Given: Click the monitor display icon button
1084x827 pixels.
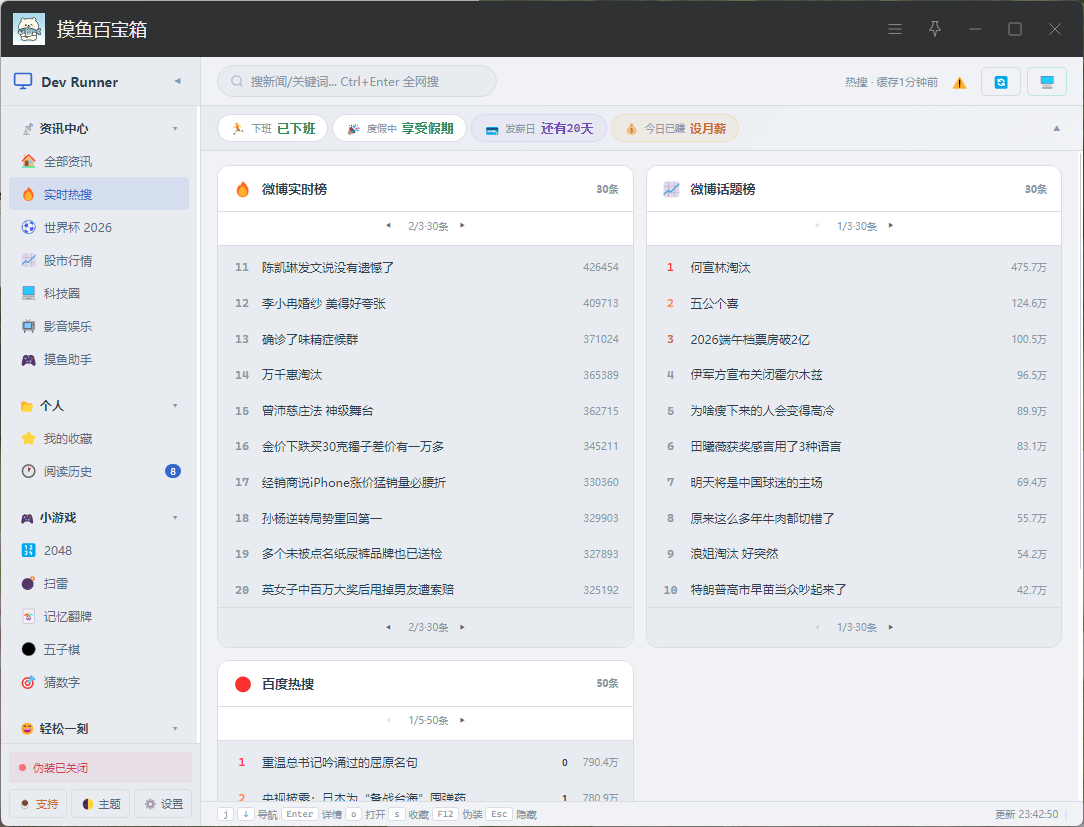Looking at the screenshot, I should click(1047, 82).
